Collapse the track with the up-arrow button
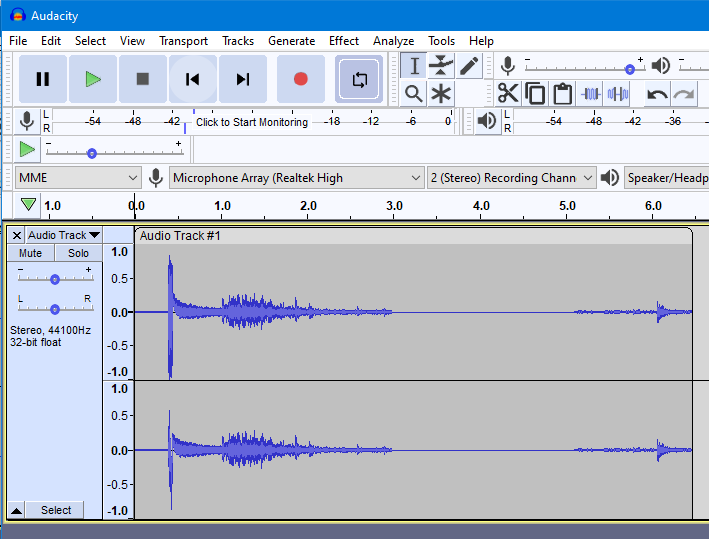This screenshot has height=539, width=709. (16, 511)
